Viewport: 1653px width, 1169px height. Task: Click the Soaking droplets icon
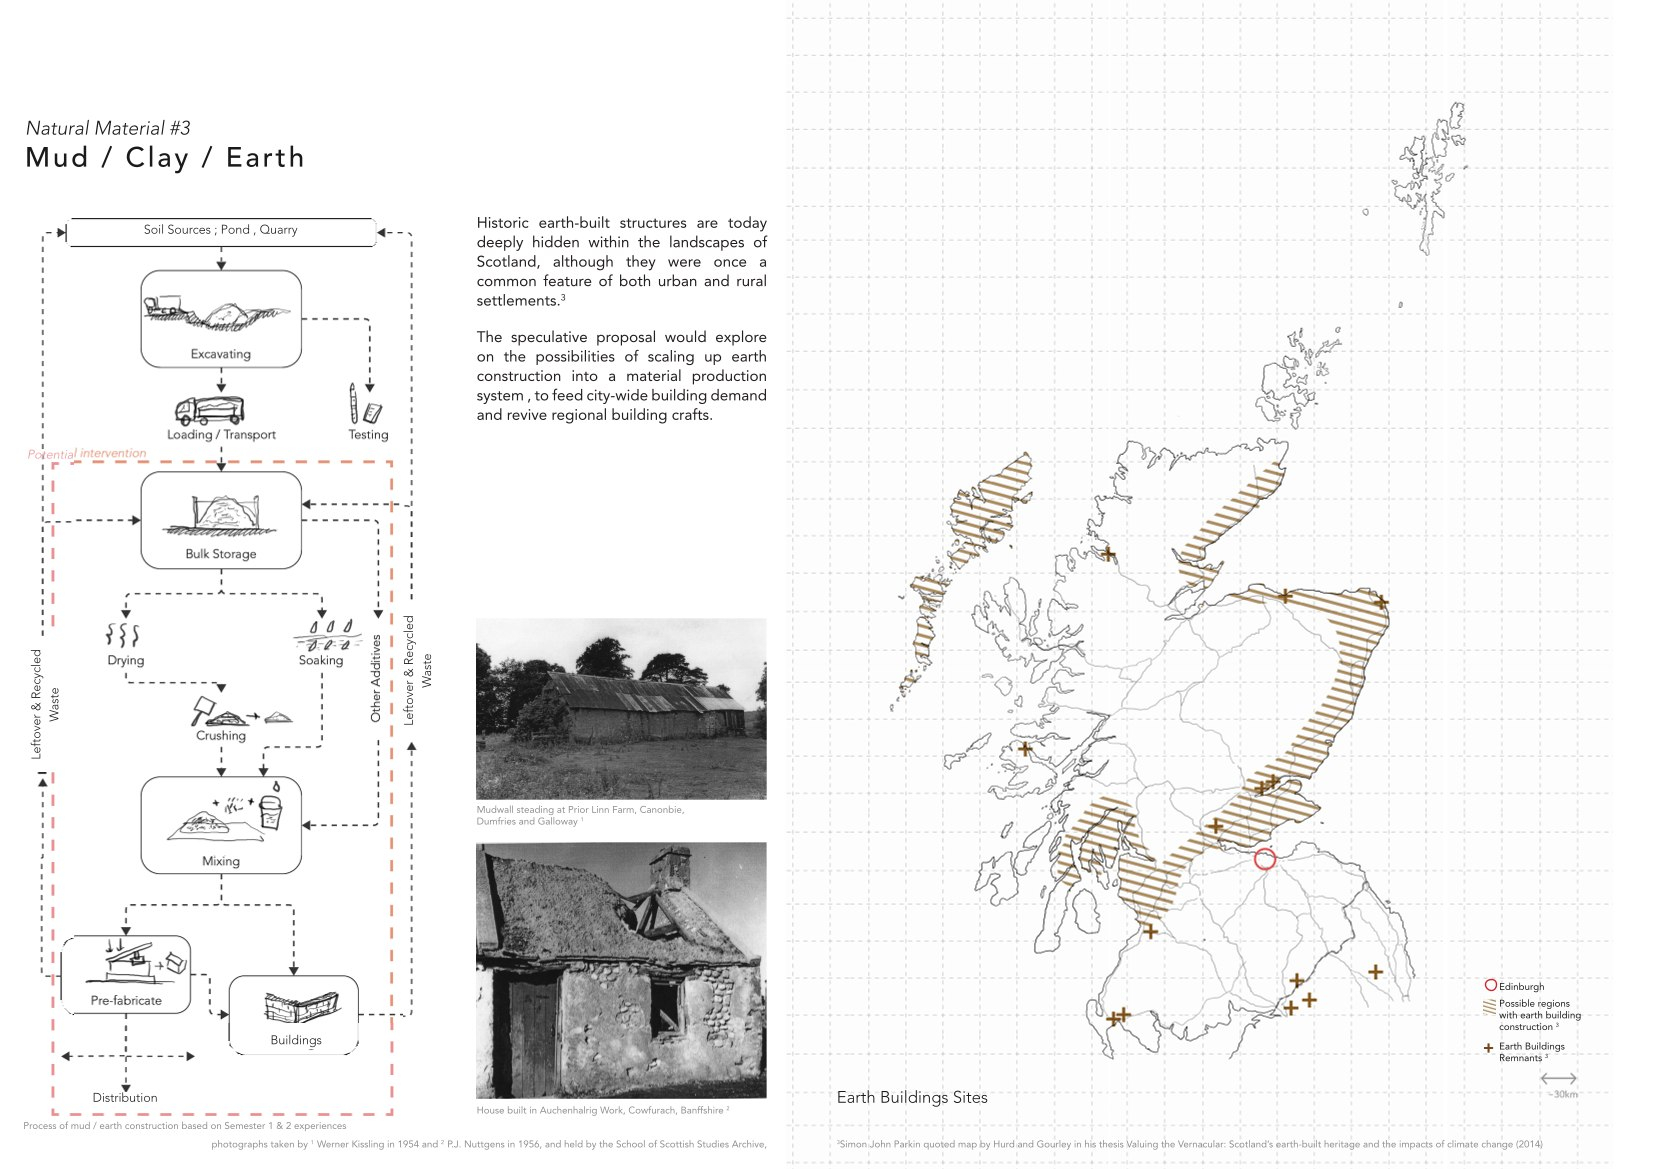(x=326, y=633)
